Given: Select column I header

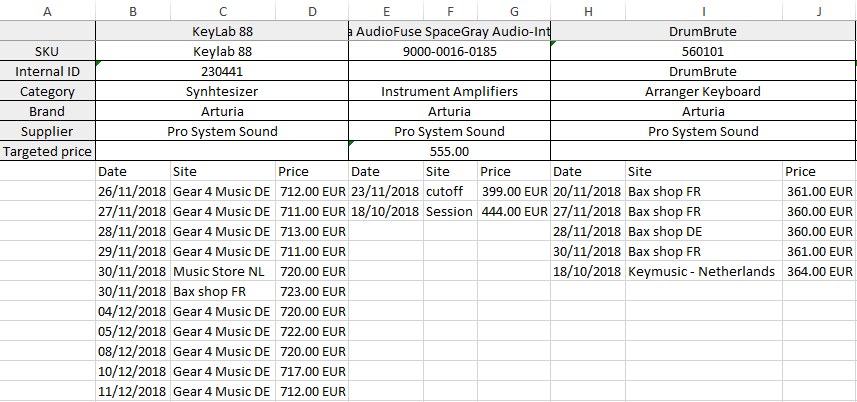Looking at the screenshot, I should [x=704, y=11].
